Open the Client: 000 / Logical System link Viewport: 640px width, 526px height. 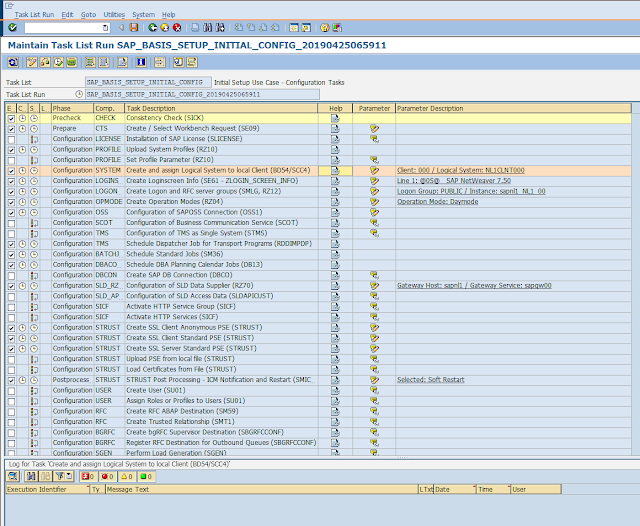(461, 170)
